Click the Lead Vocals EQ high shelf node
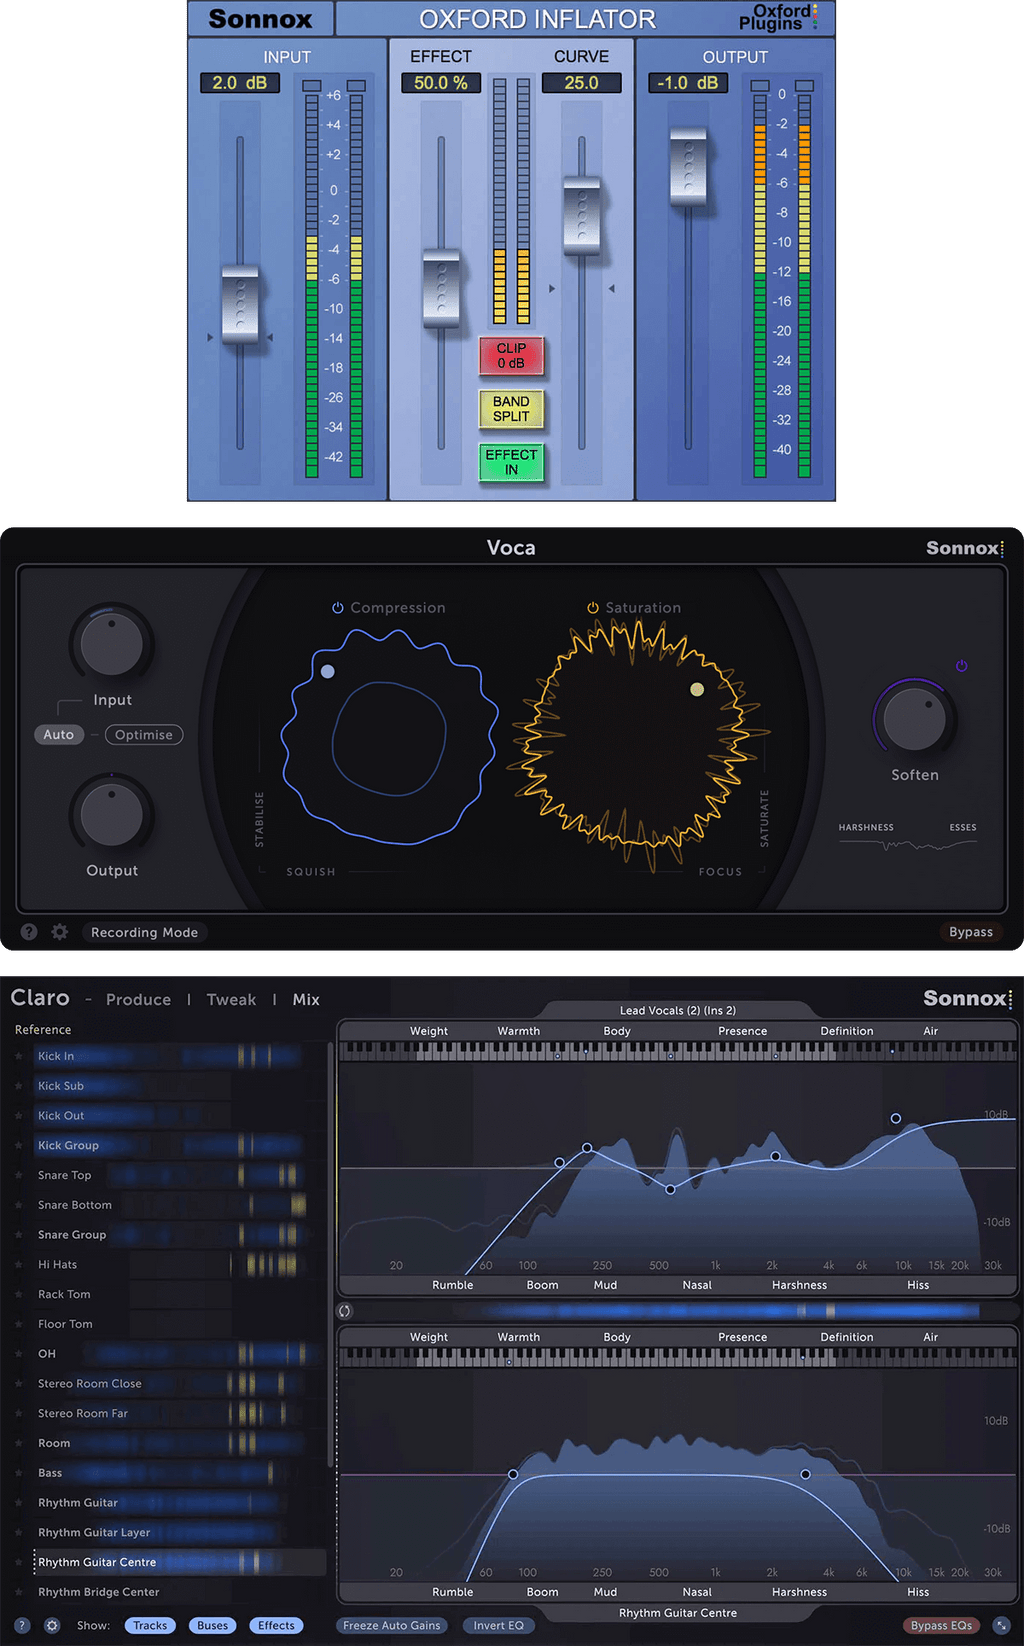This screenshot has height=1646, width=1024. click(x=896, y=1118)
